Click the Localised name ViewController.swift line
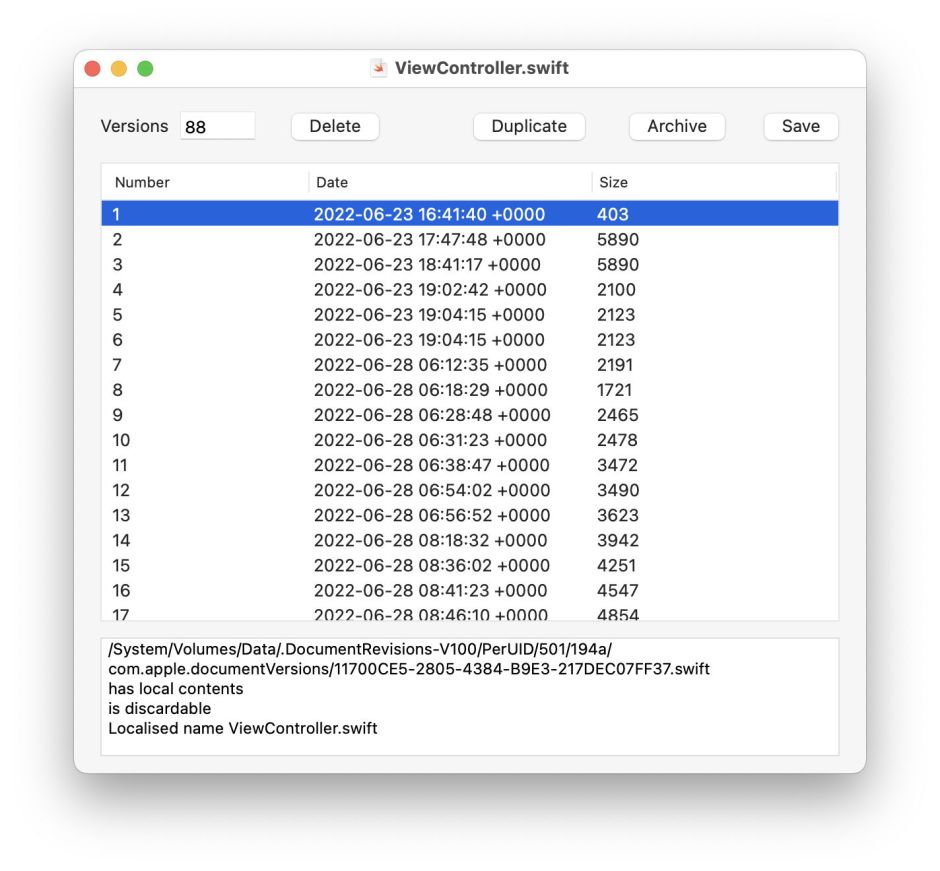940x871 pixels. [x=240, y=728]
